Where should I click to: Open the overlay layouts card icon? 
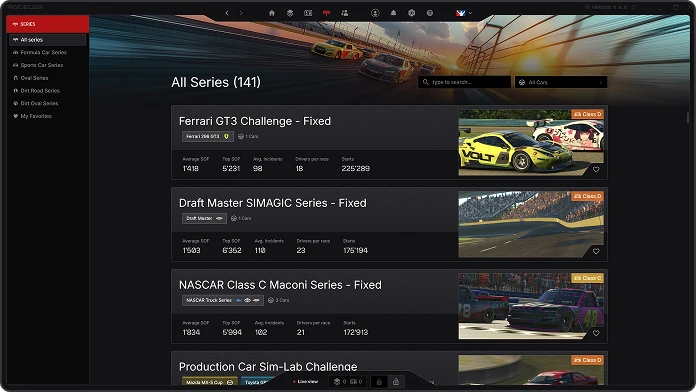coord(308,13)
